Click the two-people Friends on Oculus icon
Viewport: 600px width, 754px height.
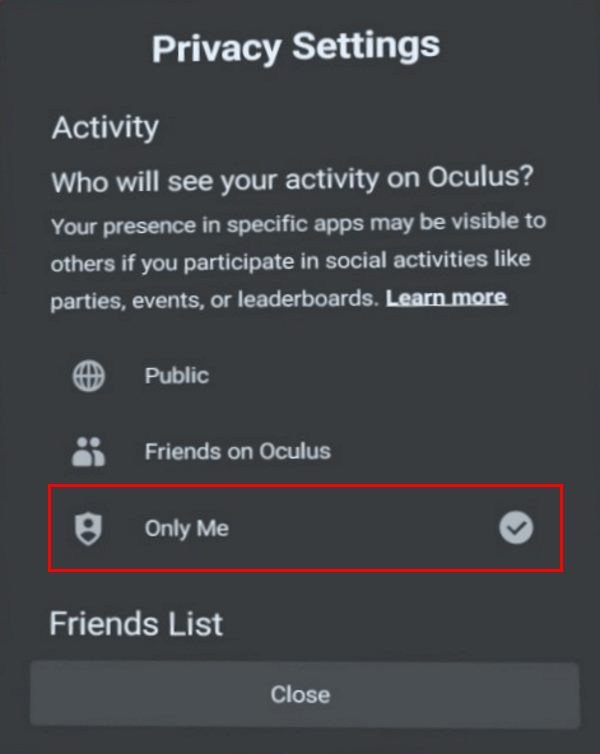pyautogui.click(x=87, y=451)
